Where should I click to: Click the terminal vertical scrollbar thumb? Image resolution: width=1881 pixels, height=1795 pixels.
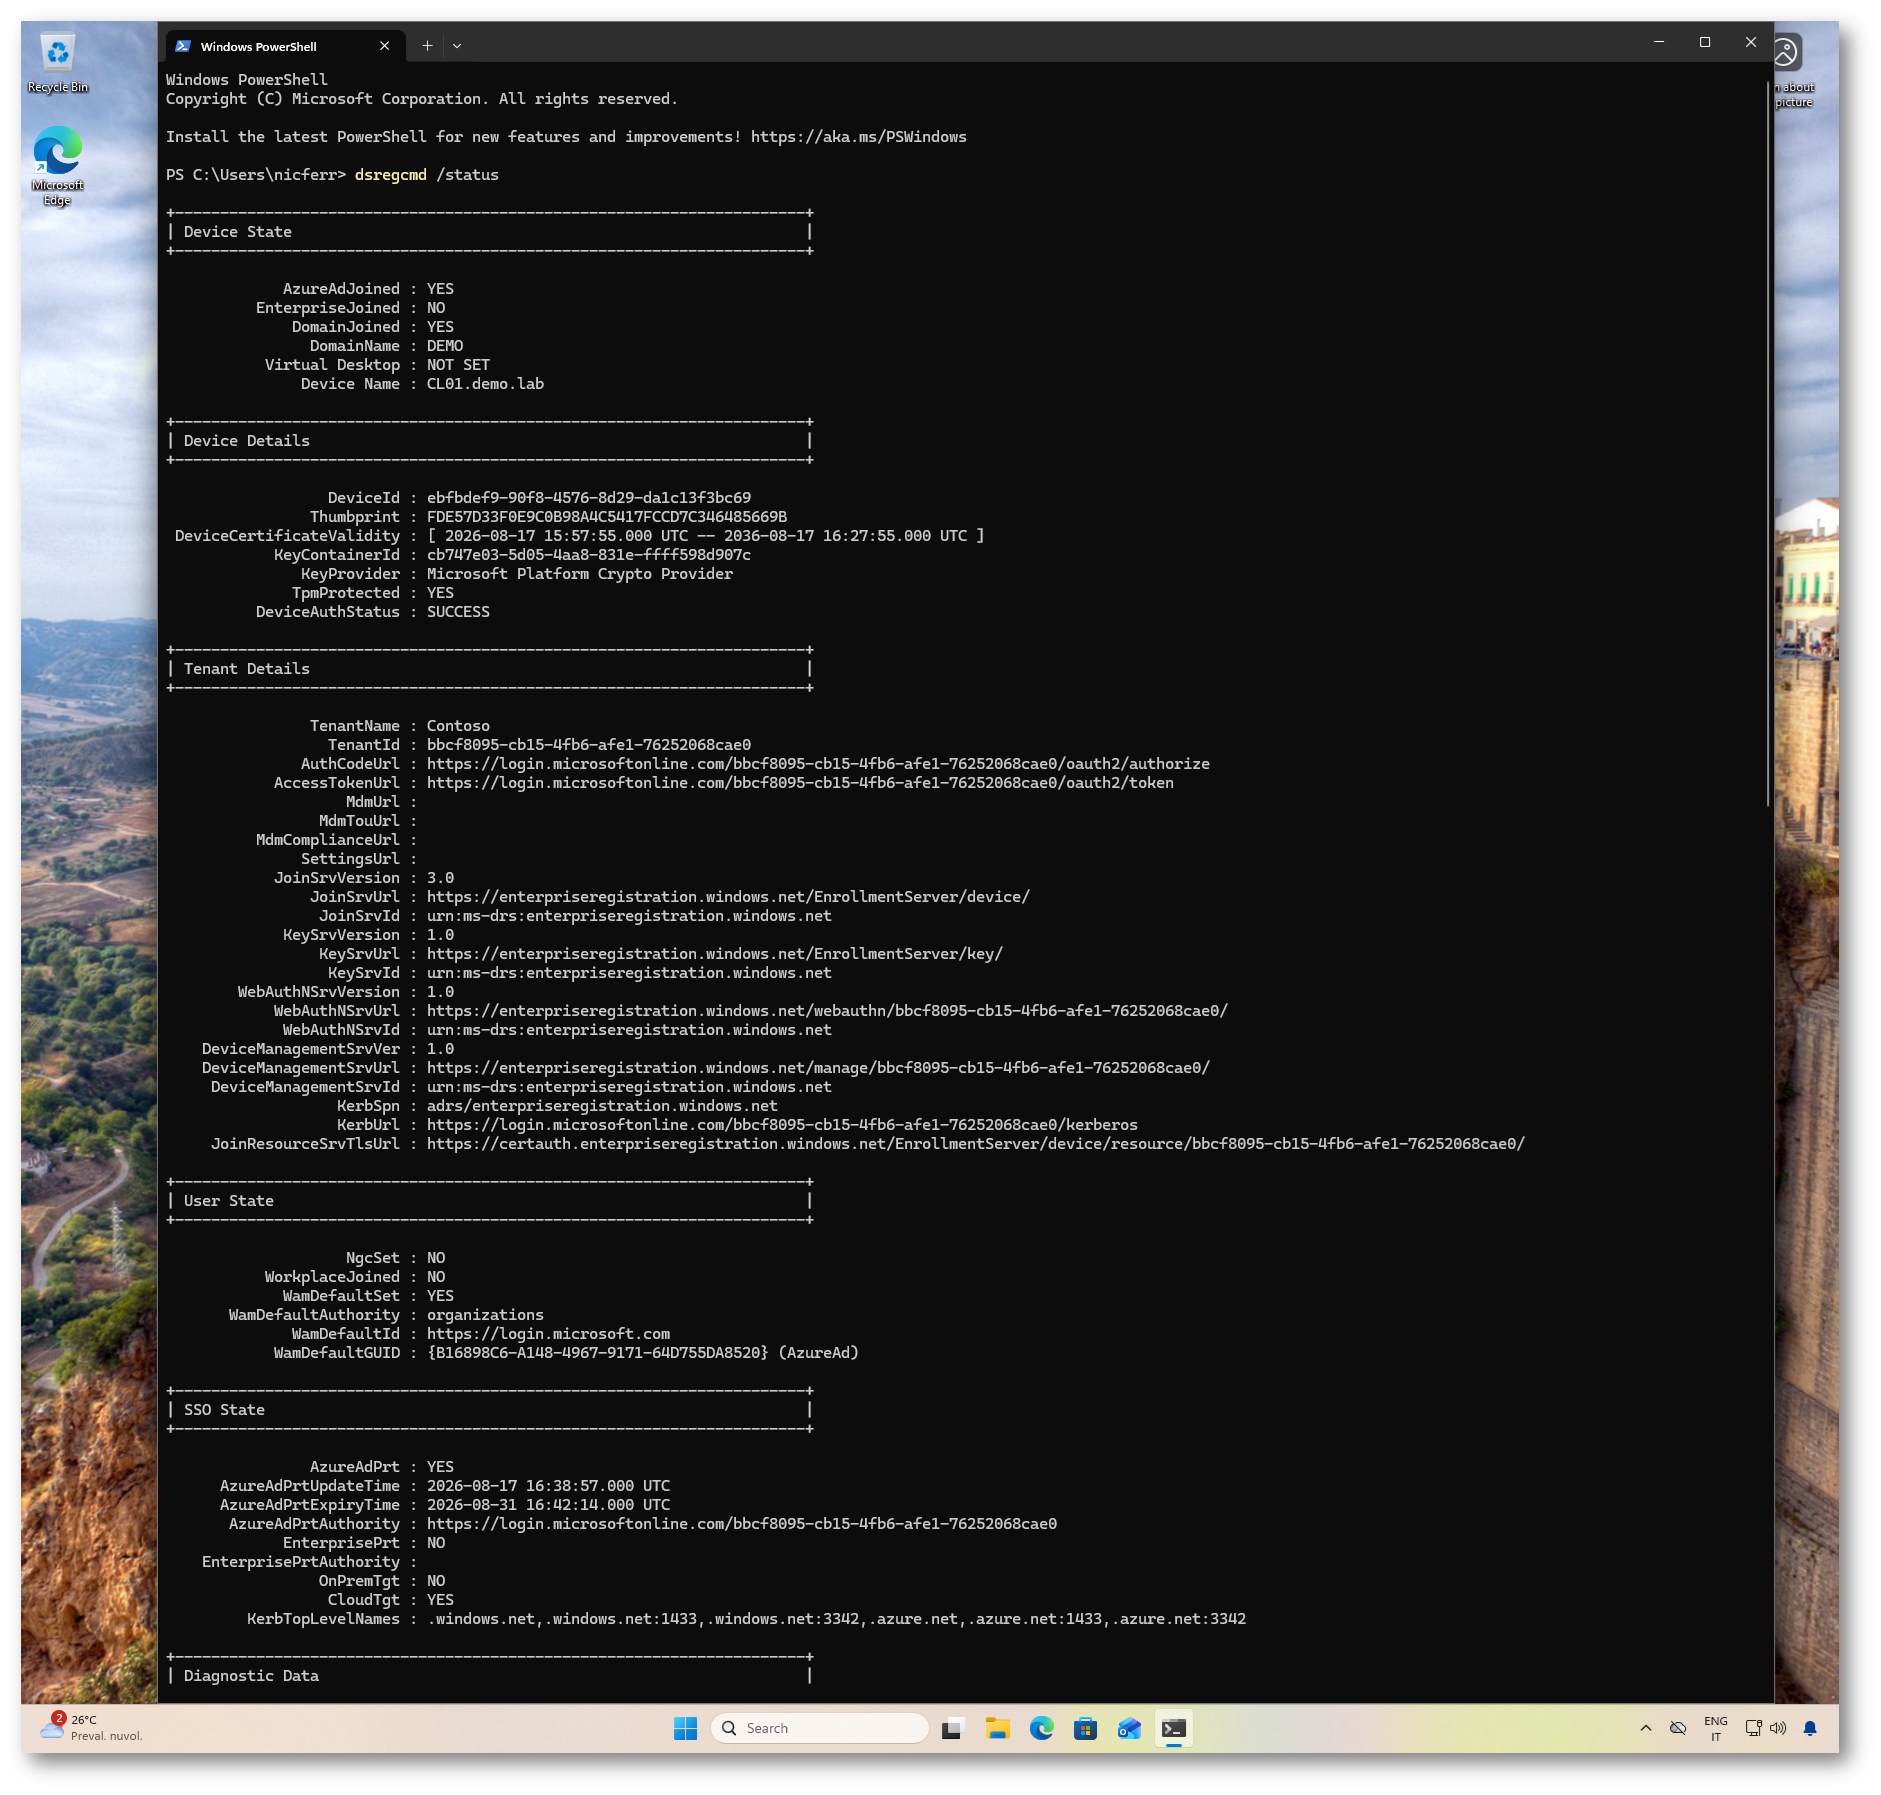pyautogui.click(x=1768, y=442)
